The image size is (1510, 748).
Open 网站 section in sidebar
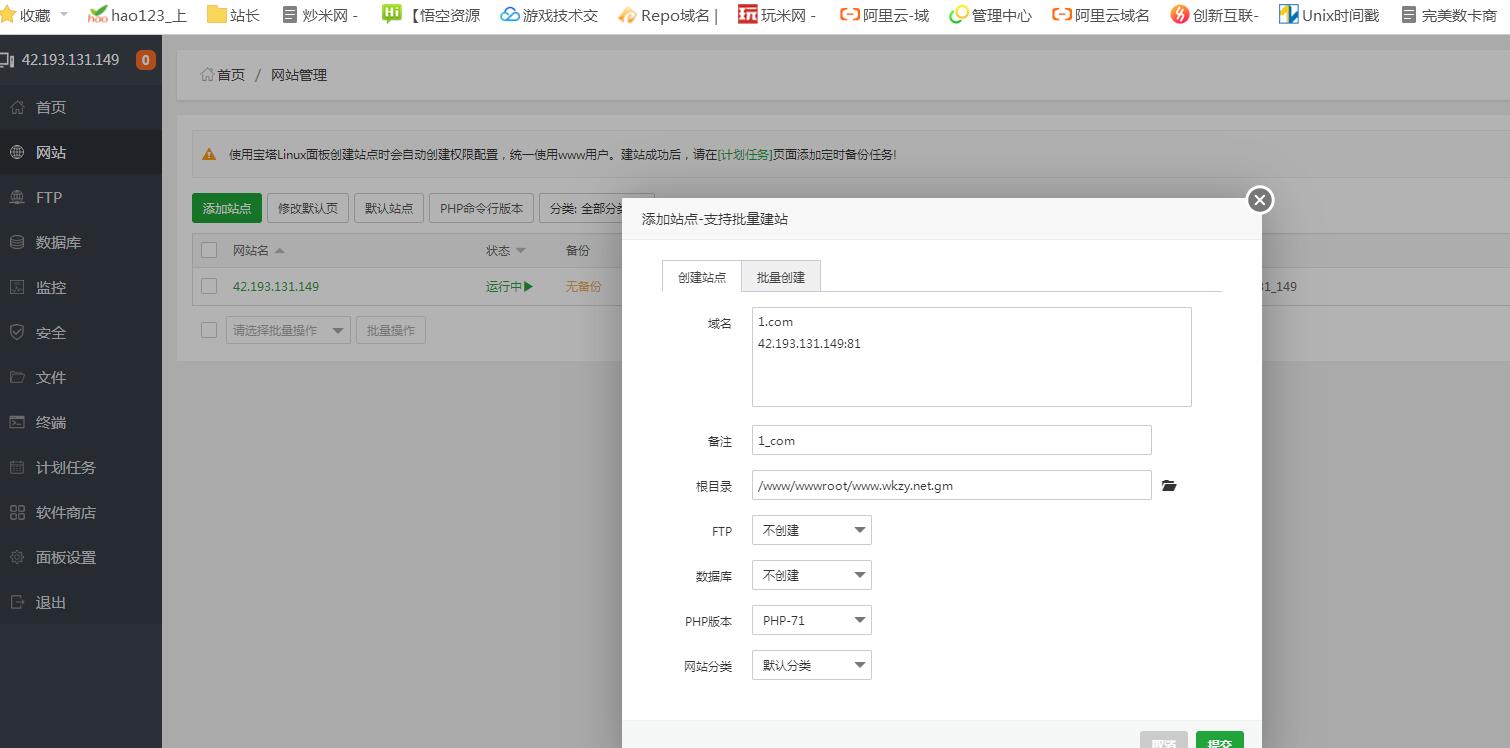[x=51, y=153]
